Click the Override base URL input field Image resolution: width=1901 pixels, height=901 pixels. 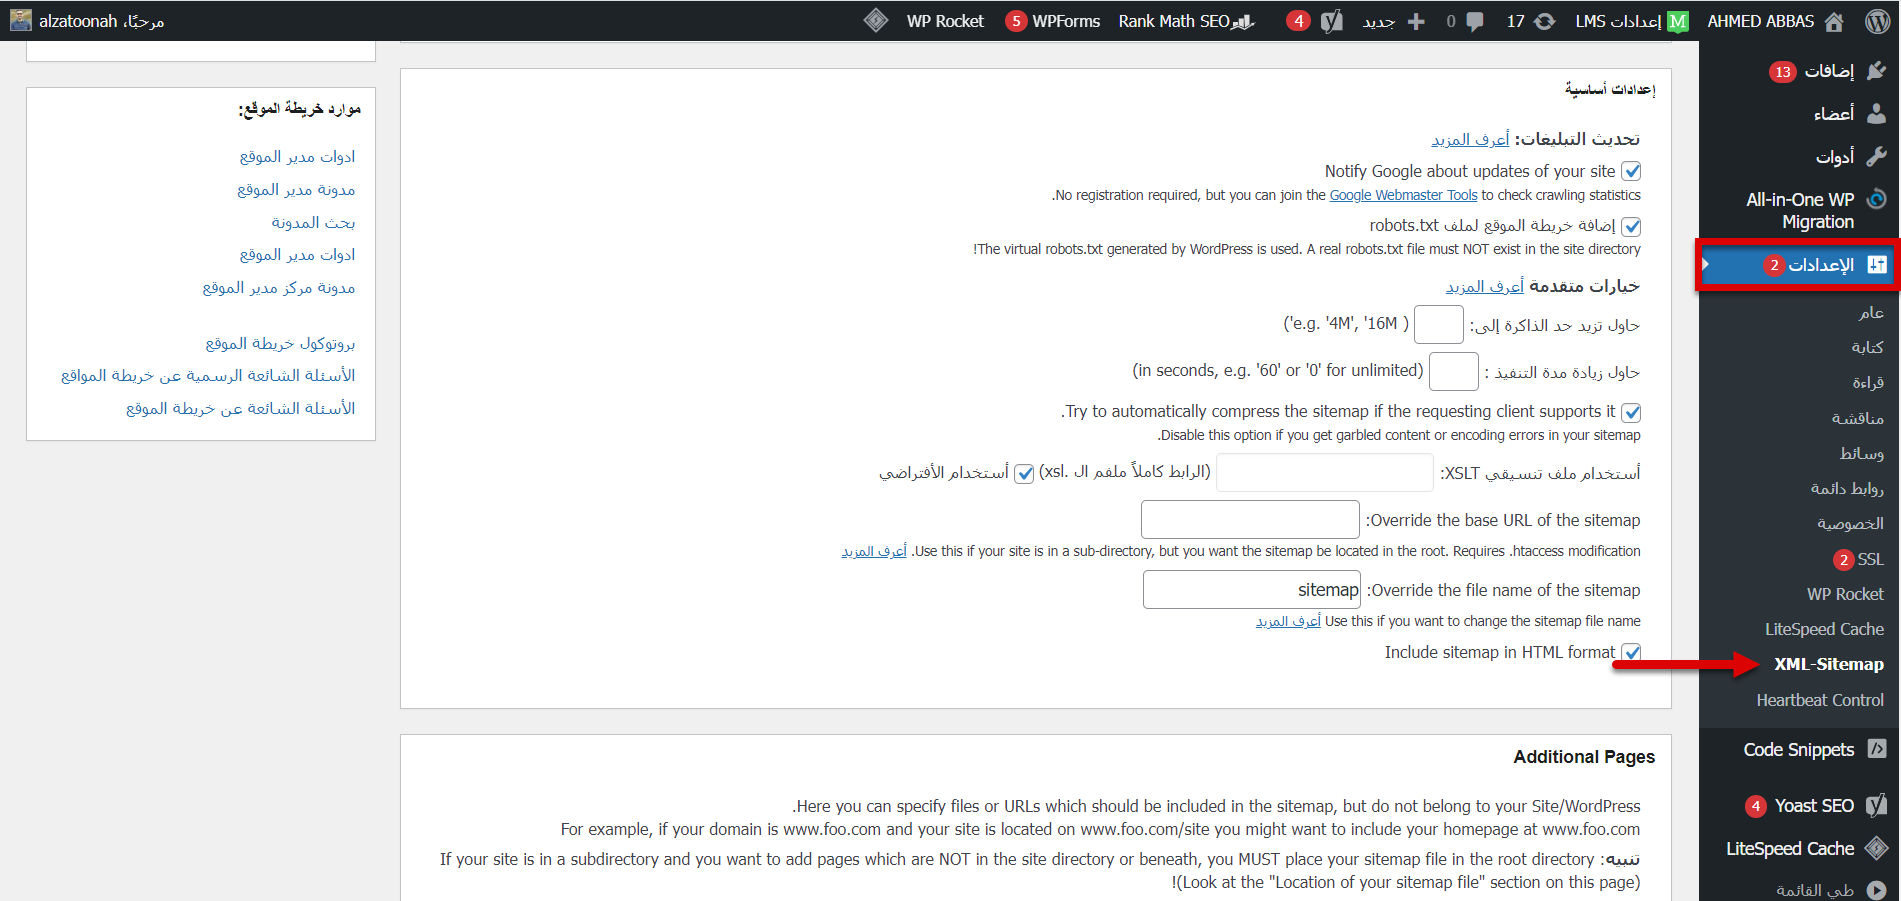pyautogui.click(x=1250, y=520)
